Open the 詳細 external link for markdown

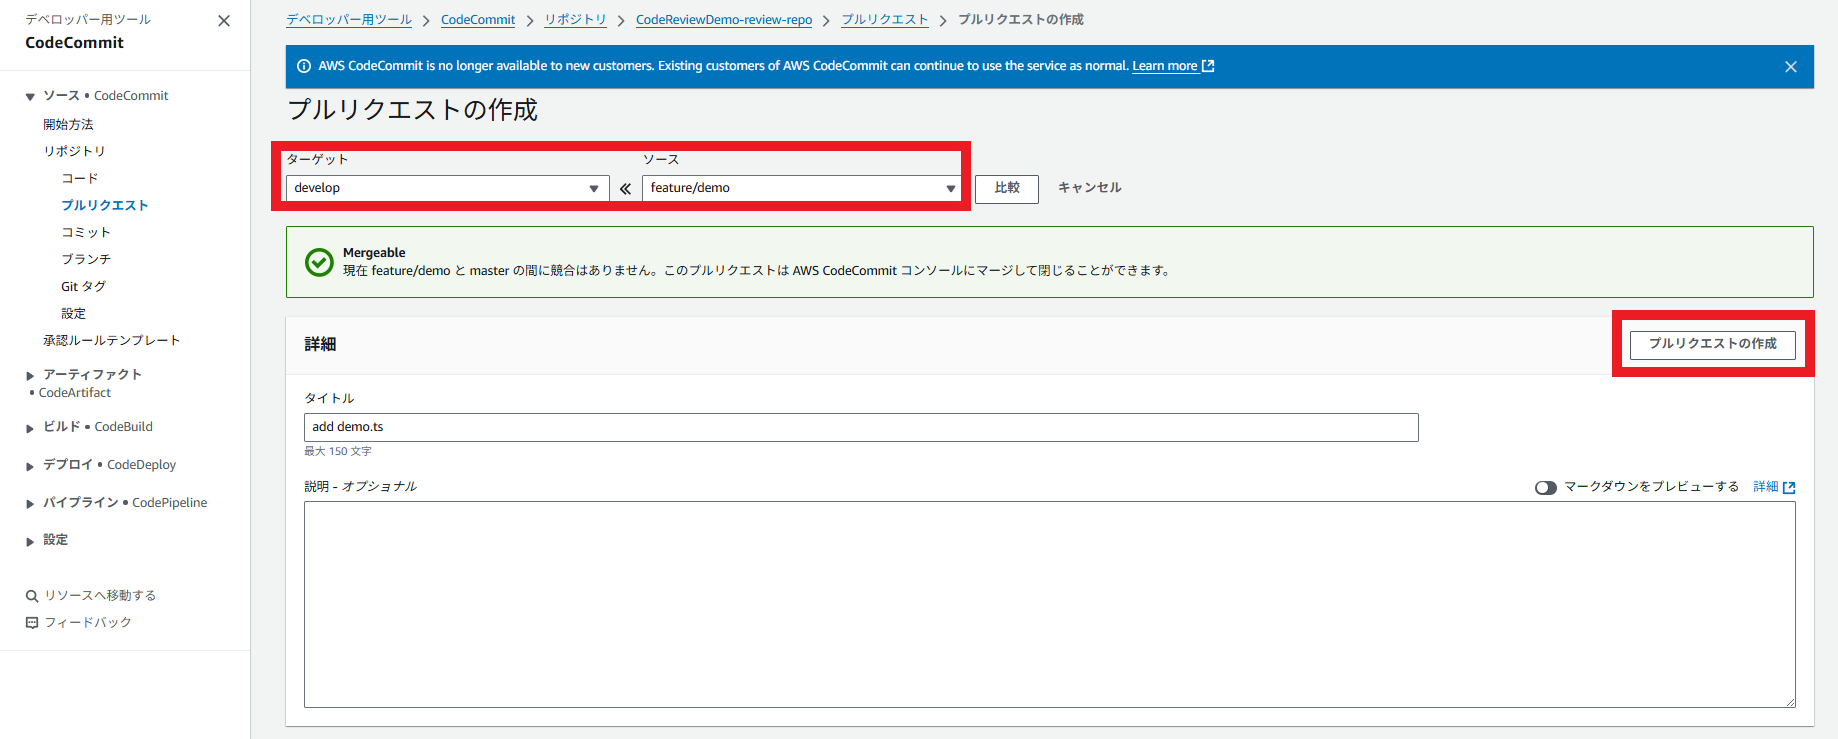[x=1774, y=487]
